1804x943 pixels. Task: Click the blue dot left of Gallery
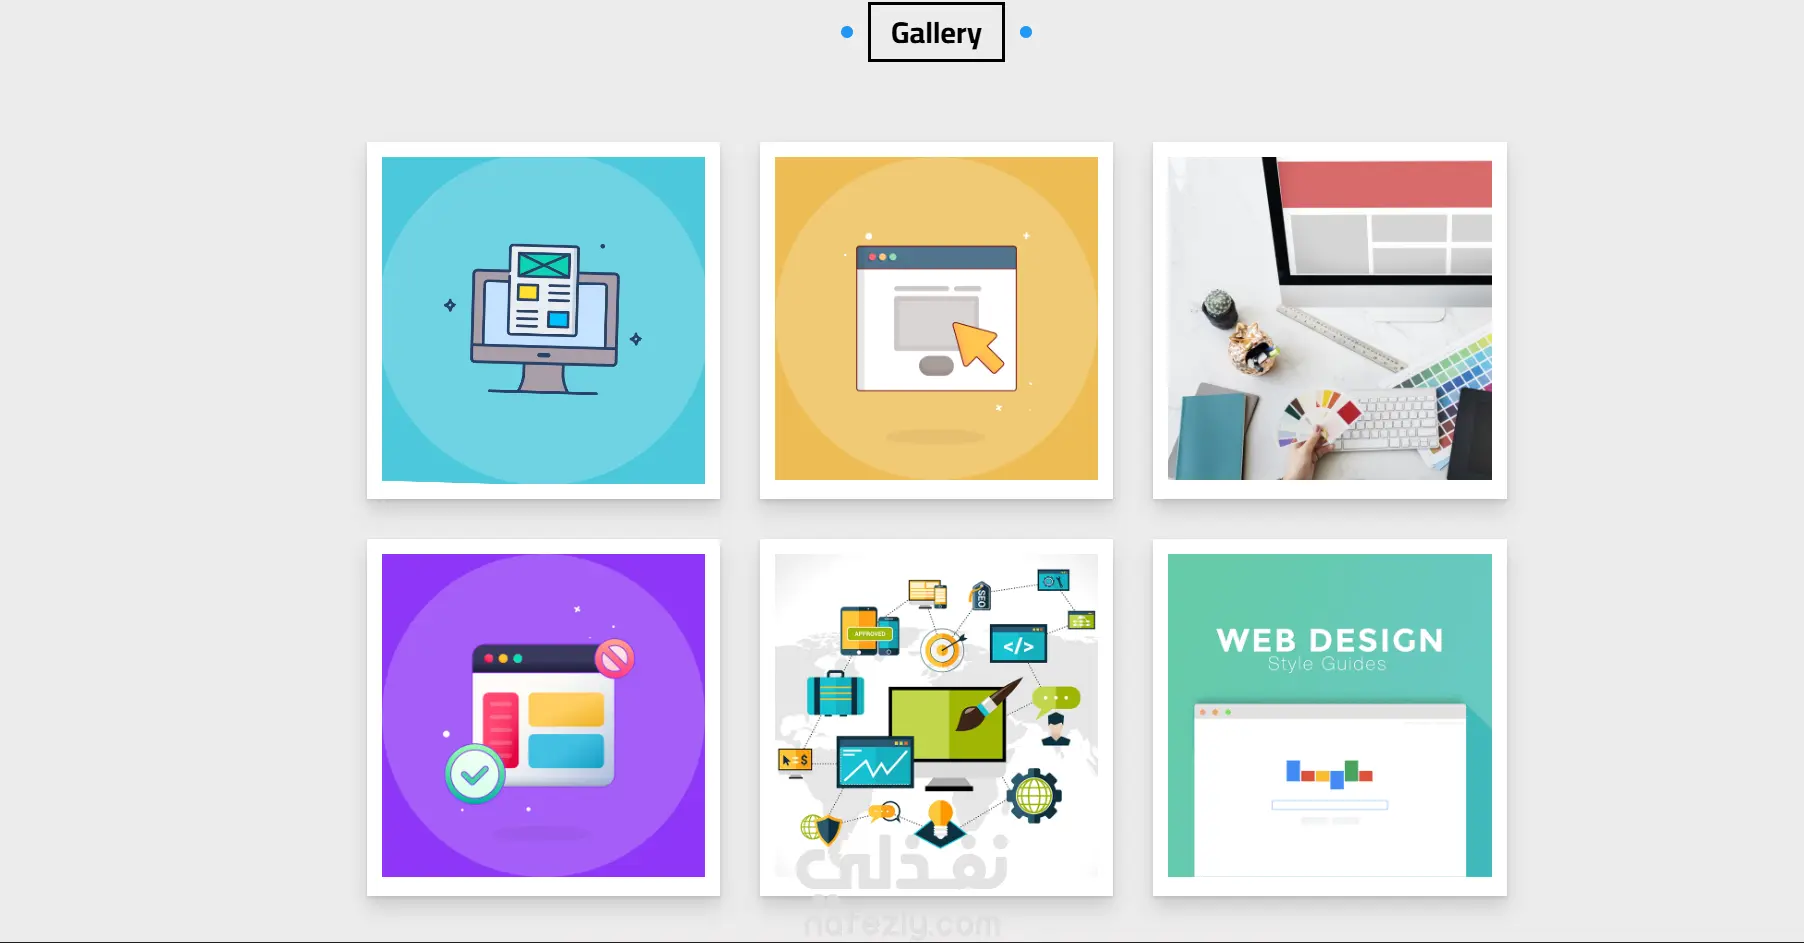[x=847, y=32]
